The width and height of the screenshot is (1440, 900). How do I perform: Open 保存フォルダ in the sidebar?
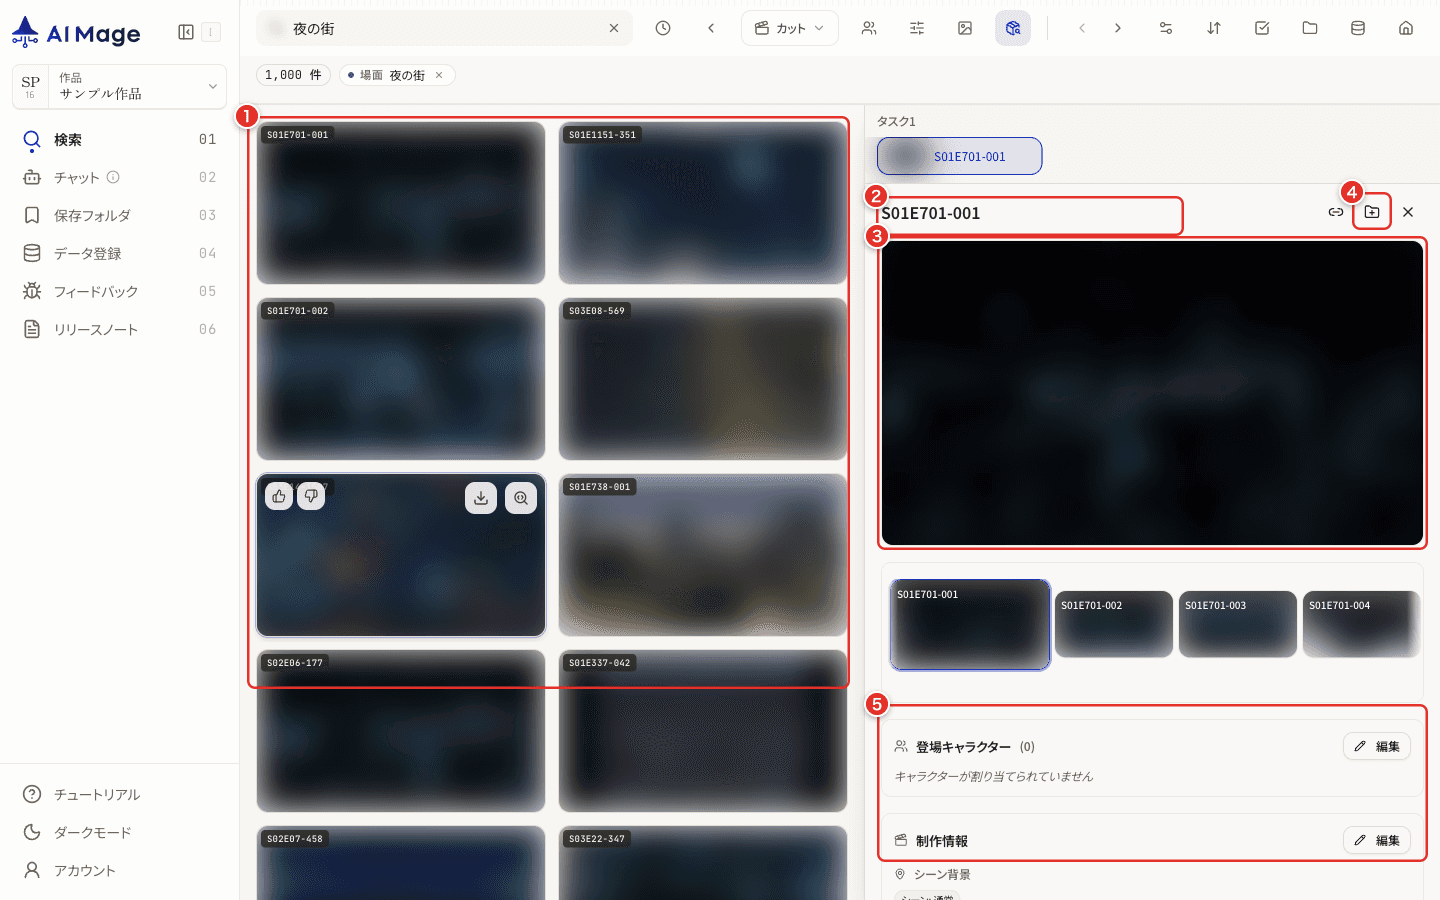tap(119, 215)
